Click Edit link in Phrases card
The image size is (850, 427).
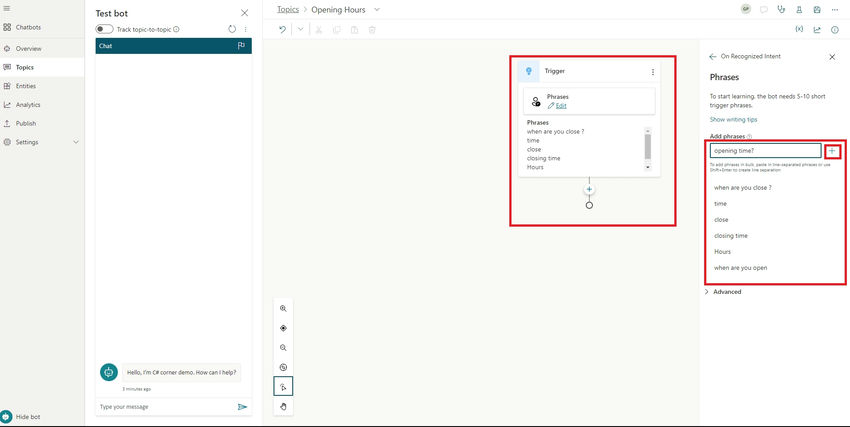pyautogui.click(x=561, y=106)
